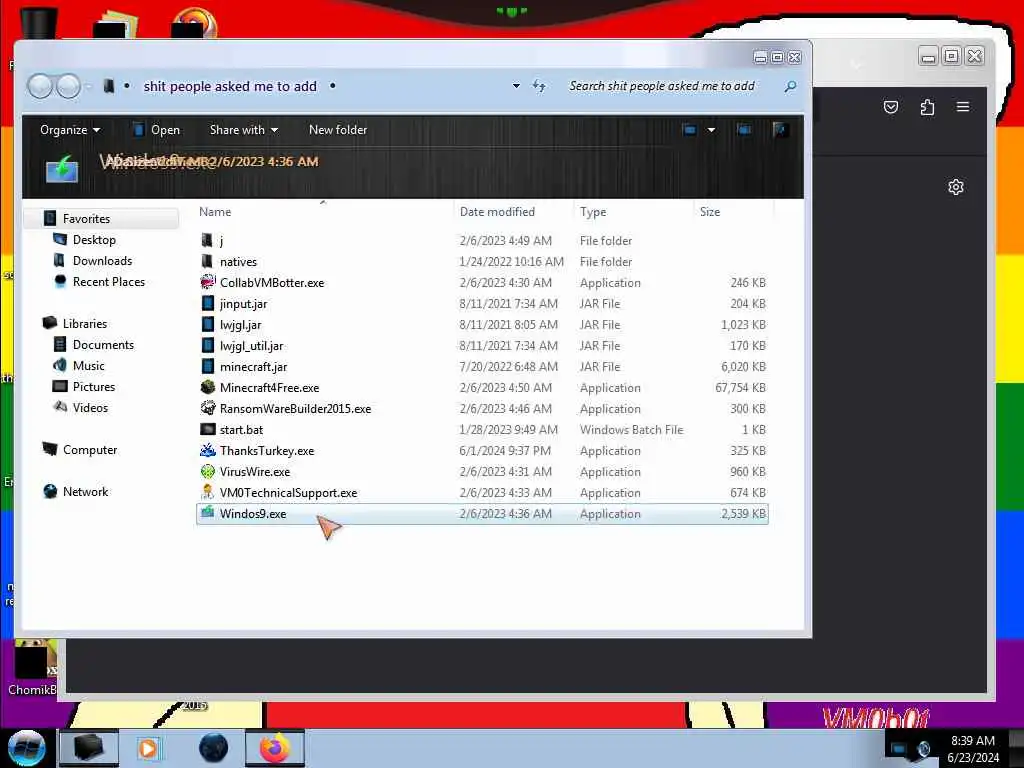The width and height of the screenshot is (1024, 768).
Task: Click the Windos9.exe file icon
Action: 208,513
